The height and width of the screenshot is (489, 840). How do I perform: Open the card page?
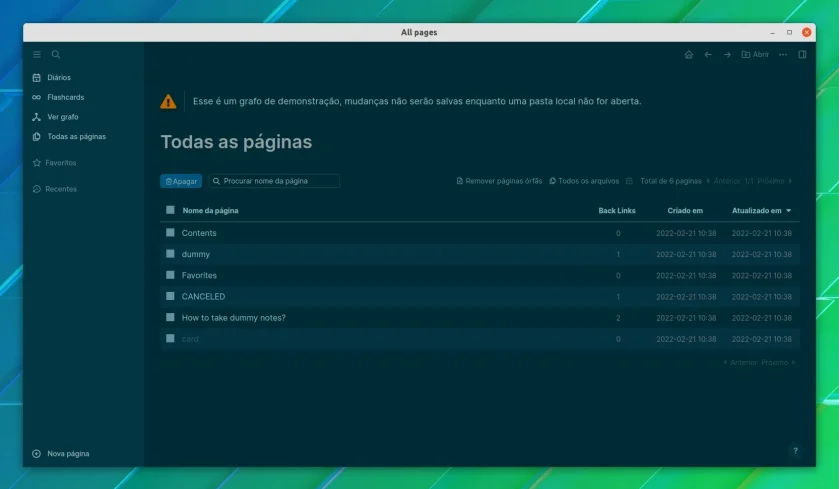click(190, 339)
